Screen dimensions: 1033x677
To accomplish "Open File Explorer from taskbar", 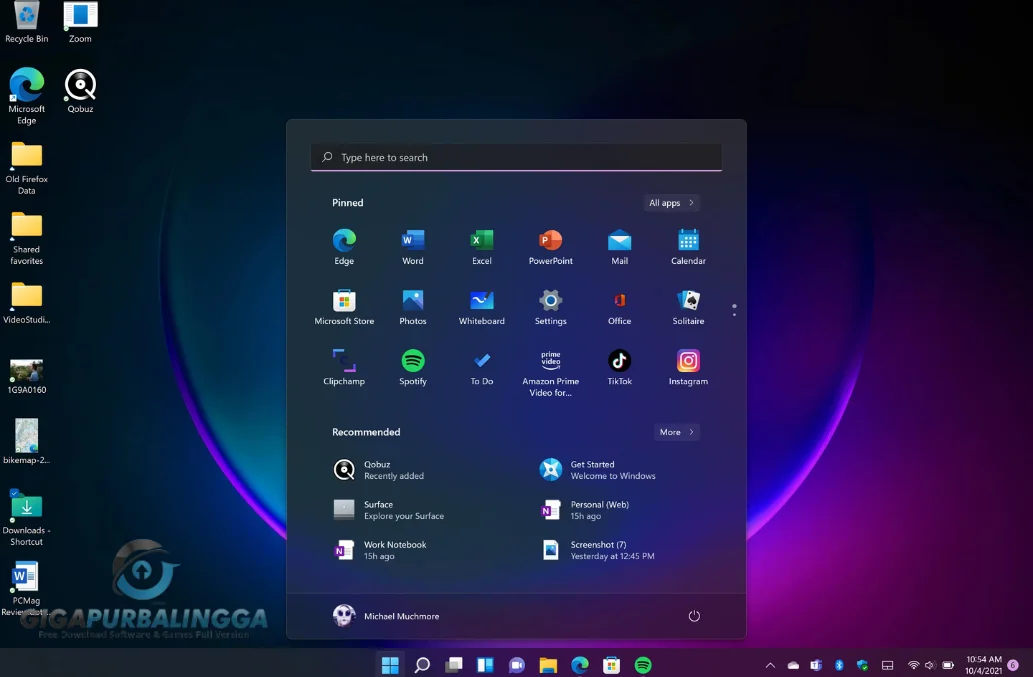I will pos(548,665).
